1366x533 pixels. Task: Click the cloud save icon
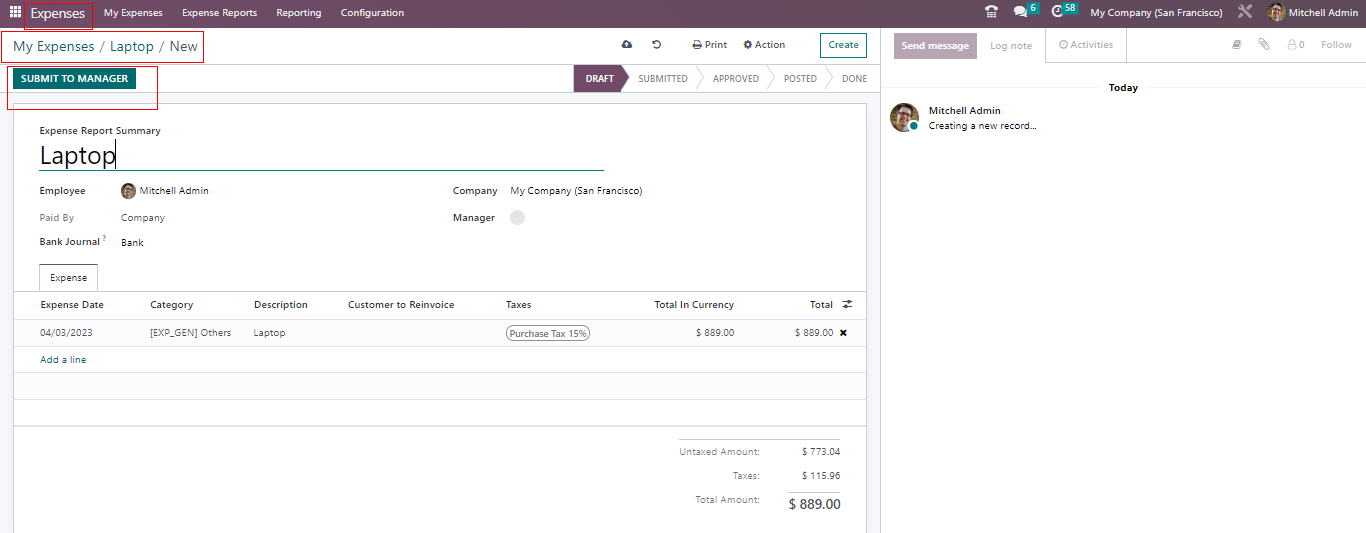pos(627,45)
